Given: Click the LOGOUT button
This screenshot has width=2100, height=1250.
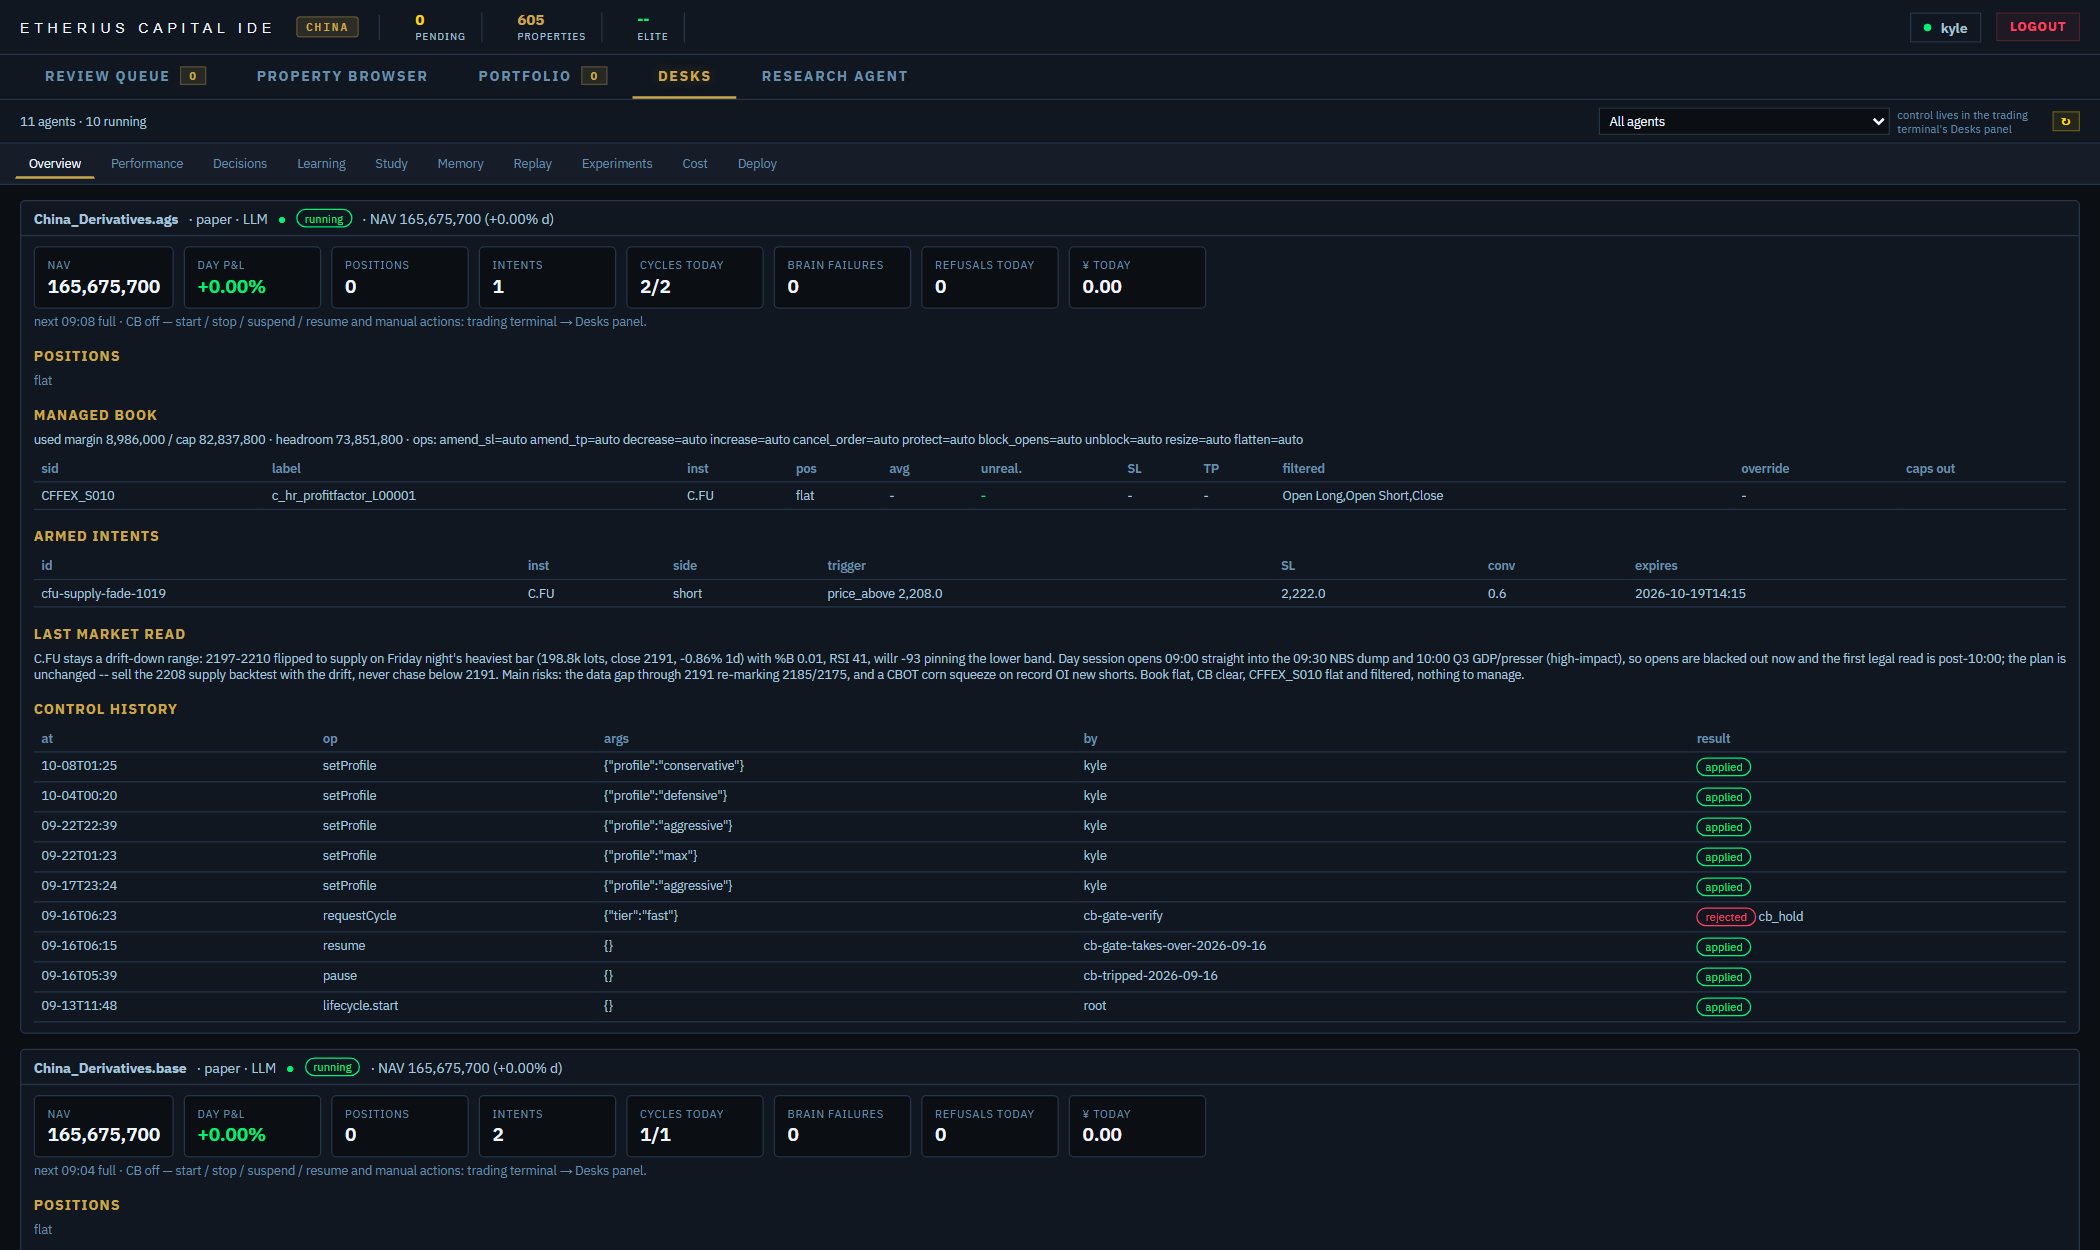Looking at the screenshot, I should coord(2037,27).
